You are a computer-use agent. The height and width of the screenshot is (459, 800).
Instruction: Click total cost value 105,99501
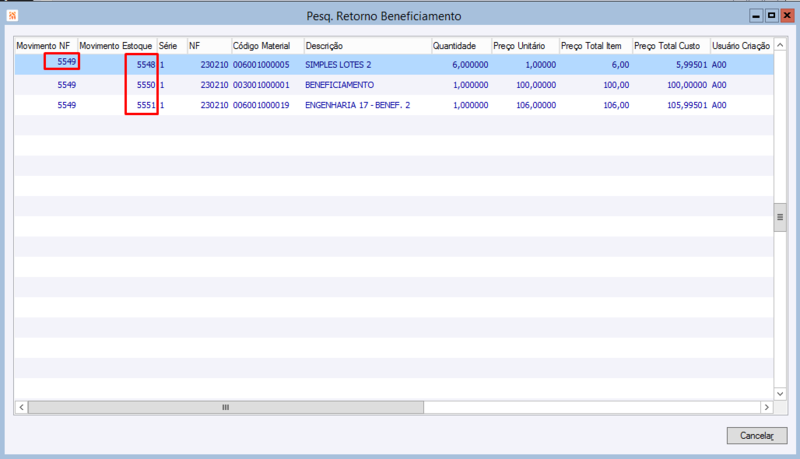coord(687,105)
